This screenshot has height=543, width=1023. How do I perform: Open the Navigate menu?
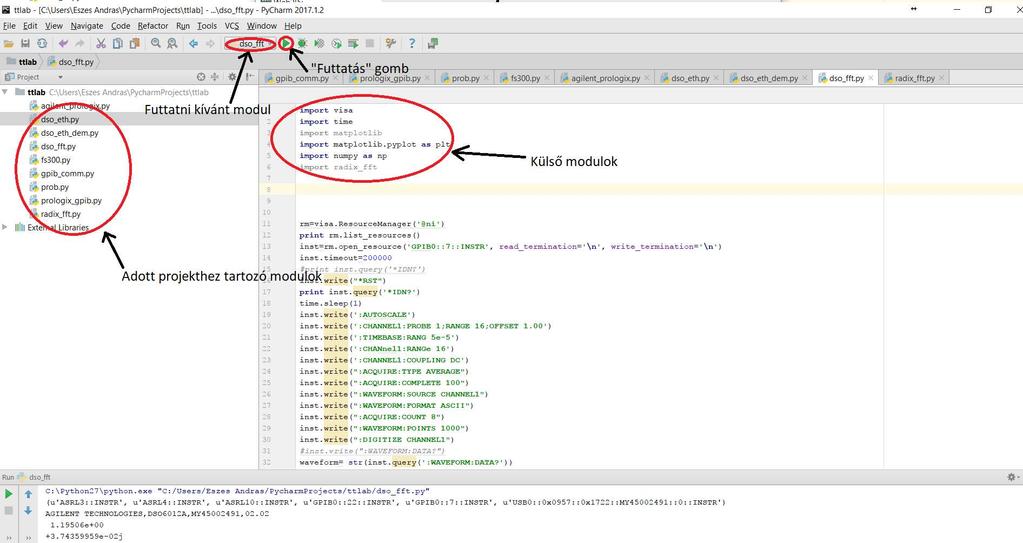[87, 26]
